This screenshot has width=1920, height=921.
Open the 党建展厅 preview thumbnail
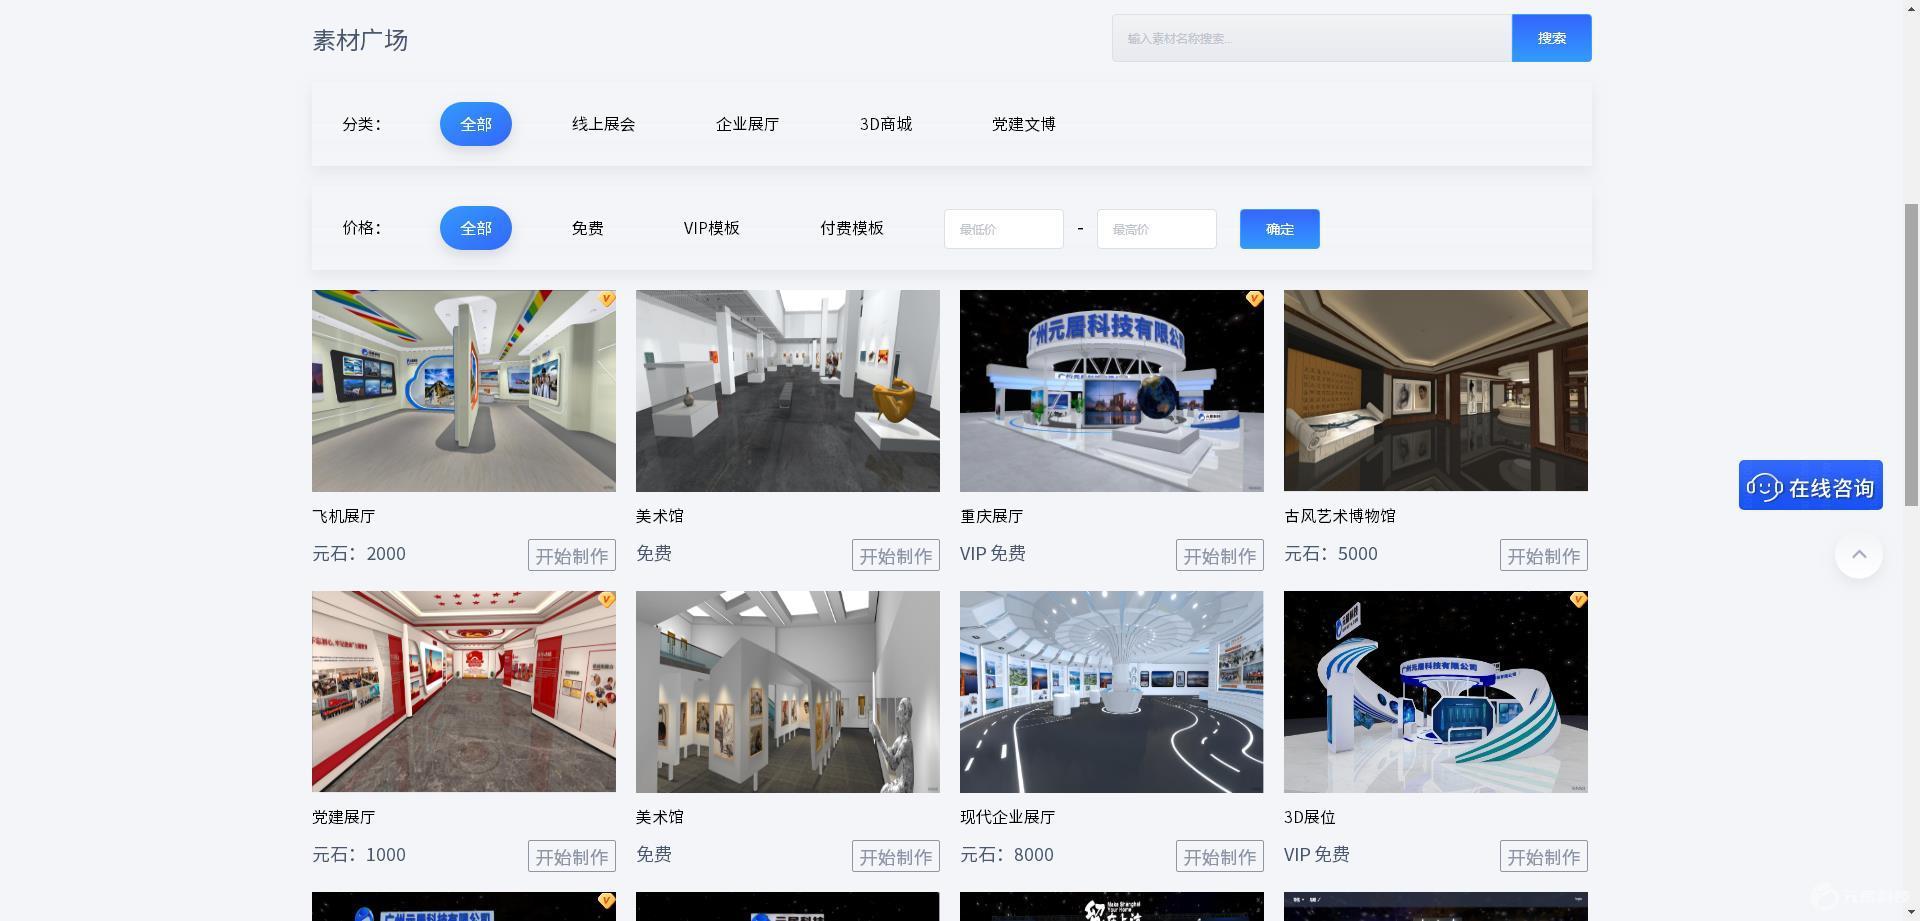(x=464, y=692)
